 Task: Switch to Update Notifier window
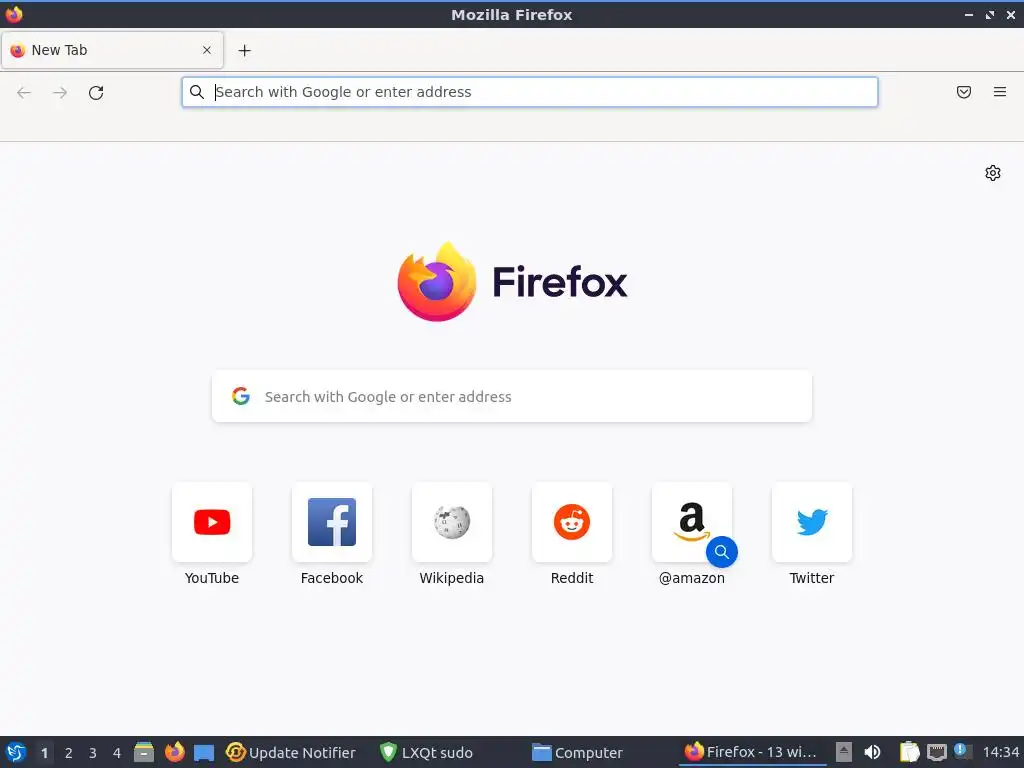pos(291,752)
